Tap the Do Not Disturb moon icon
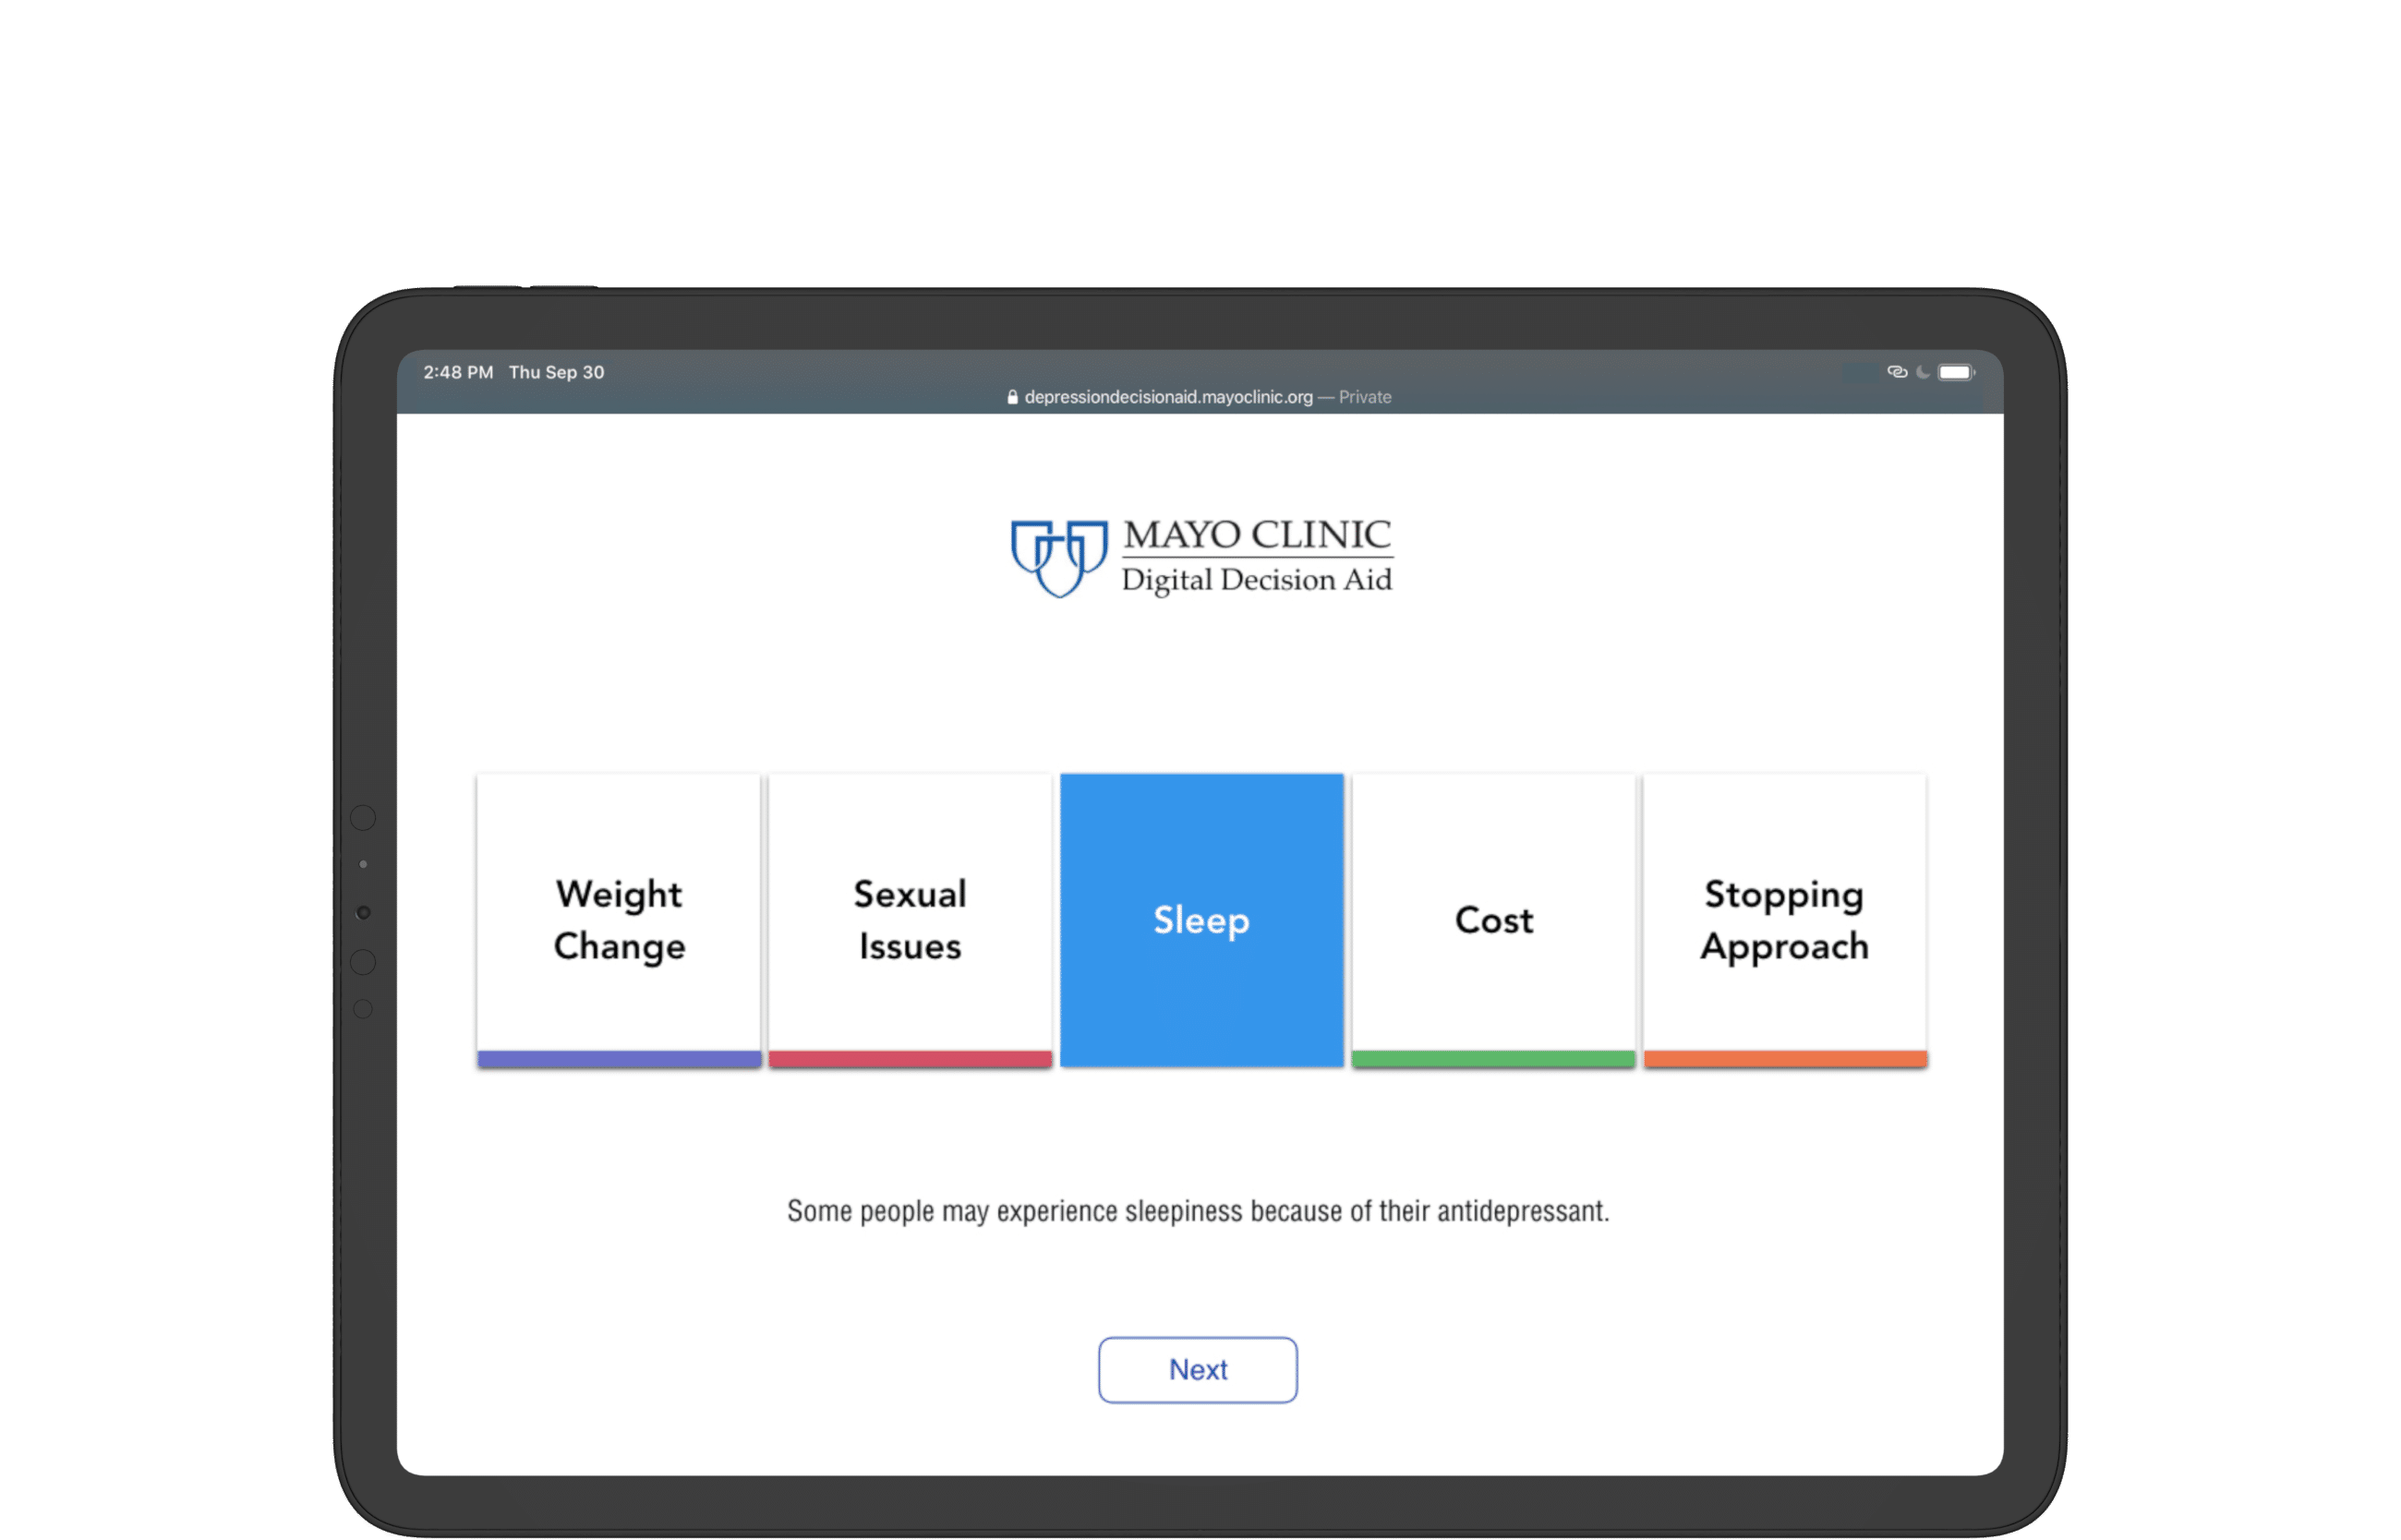This screenshot has height=1540, width=2401. pyautogui.click(x=1923, y=372)
